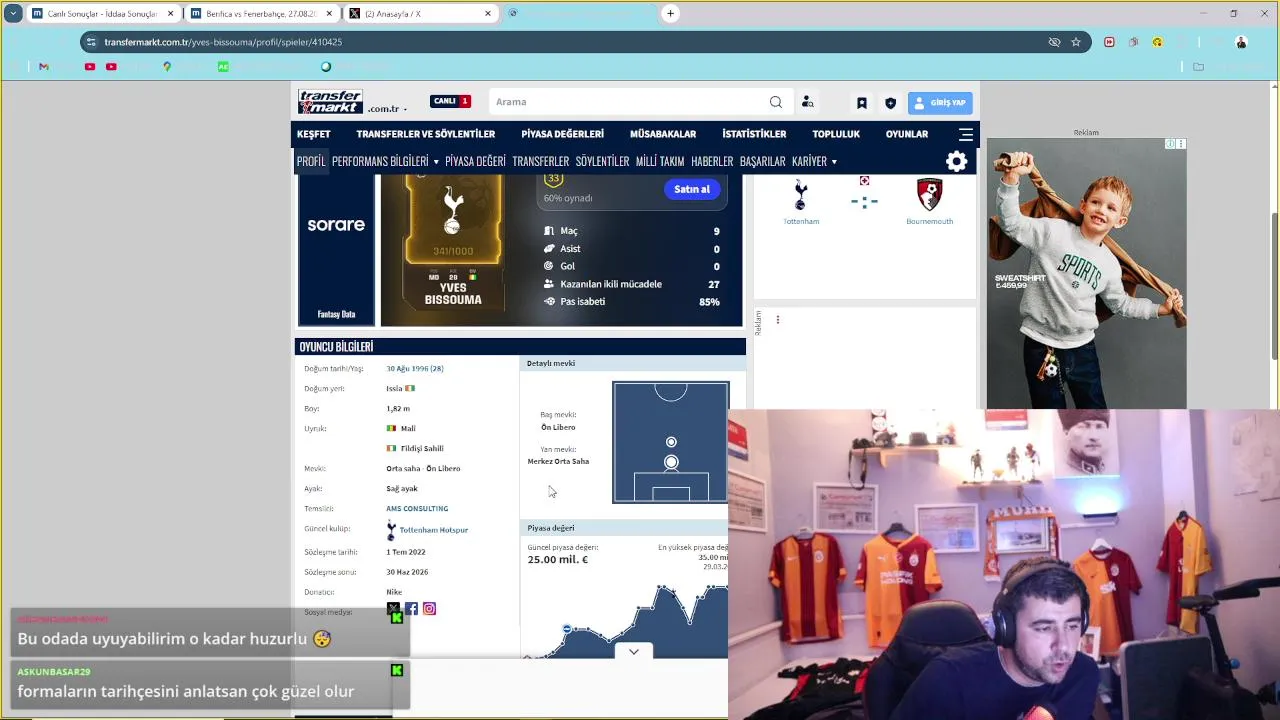1280x720 pixels.
Task: Open the Keşfet menu
Action: (313, 134)
